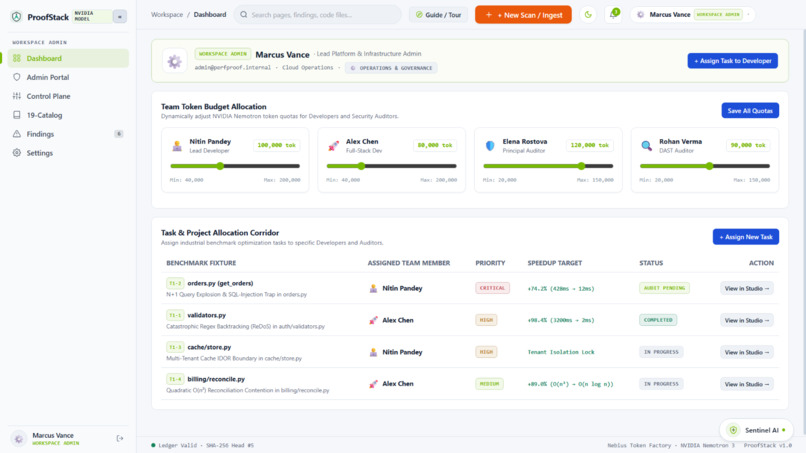This screenshot has width=806, height=453.
Task: Click the Findings warning triangle icon
Action: pyautogui.click(x=17, y=134)
